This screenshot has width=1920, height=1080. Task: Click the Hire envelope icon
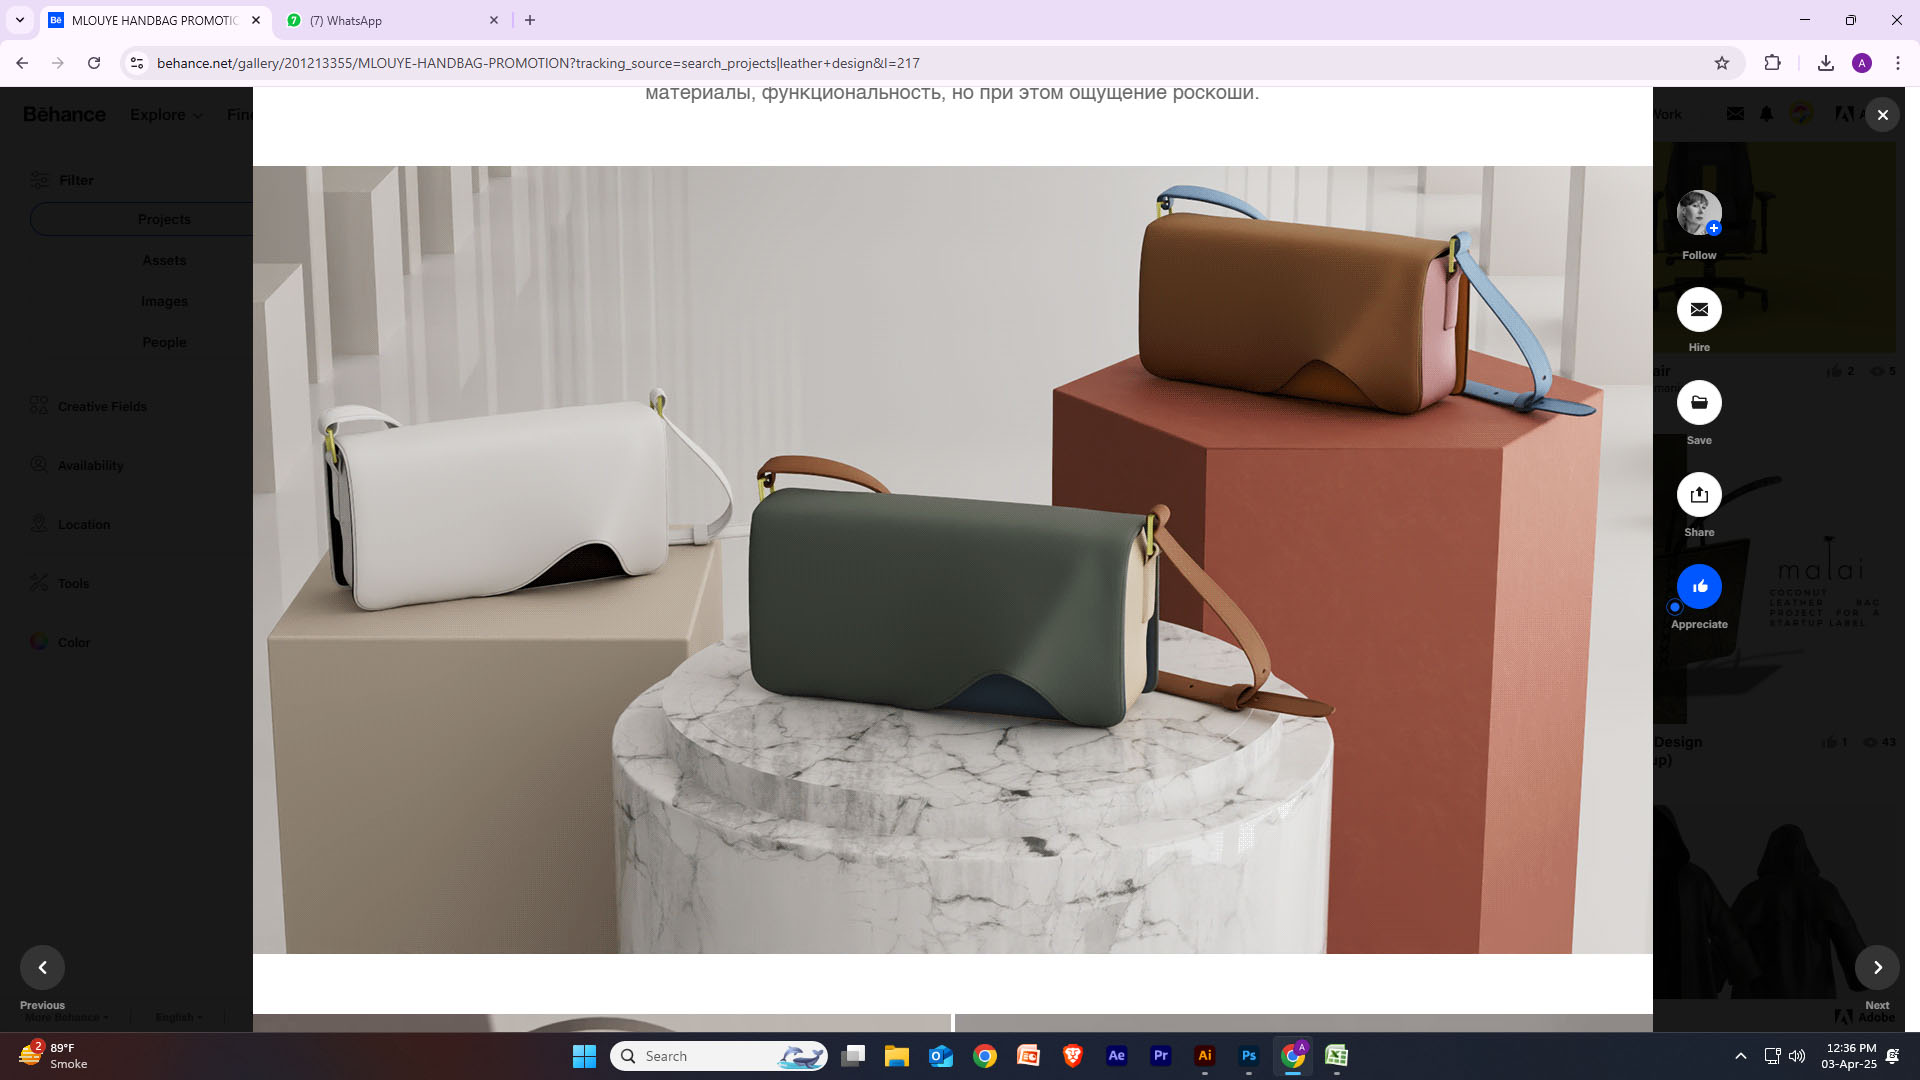click(x=1699, y=310)
